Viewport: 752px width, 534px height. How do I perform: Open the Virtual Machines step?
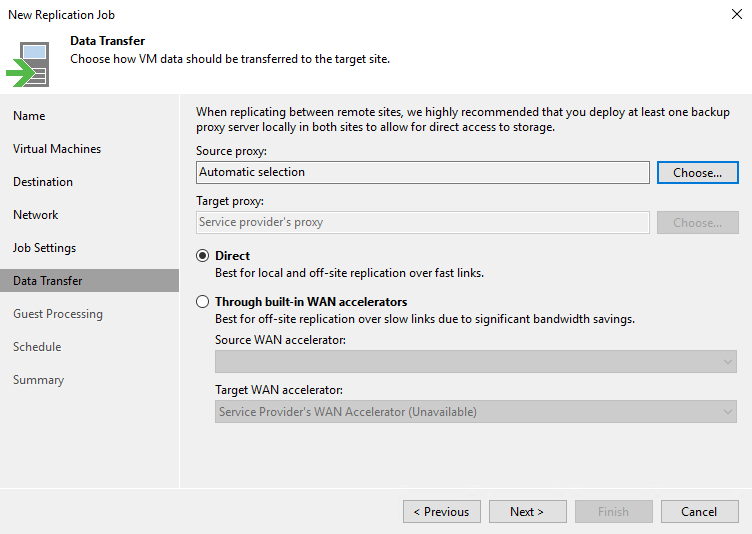pyautogui.click(x=57, y=149)
